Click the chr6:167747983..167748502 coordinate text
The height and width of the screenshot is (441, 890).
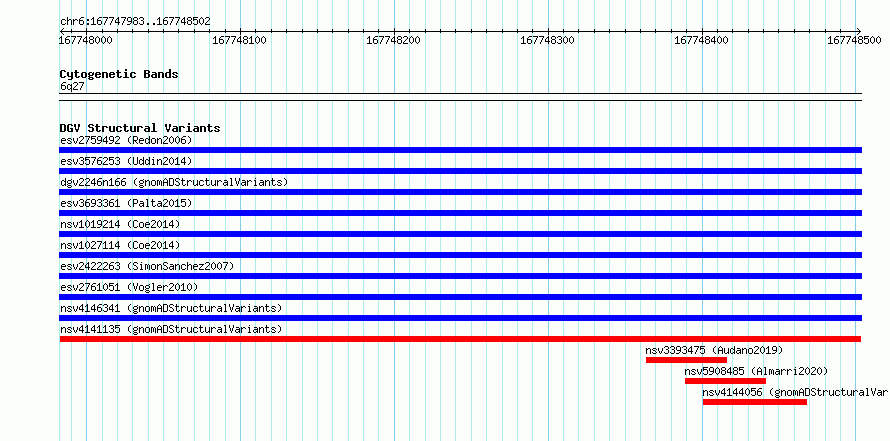point(135,22)
